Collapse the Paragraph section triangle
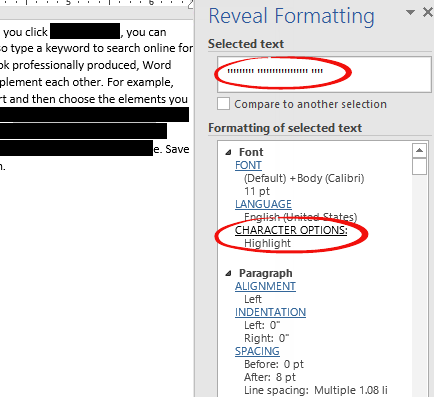 (x=228, y=274)
